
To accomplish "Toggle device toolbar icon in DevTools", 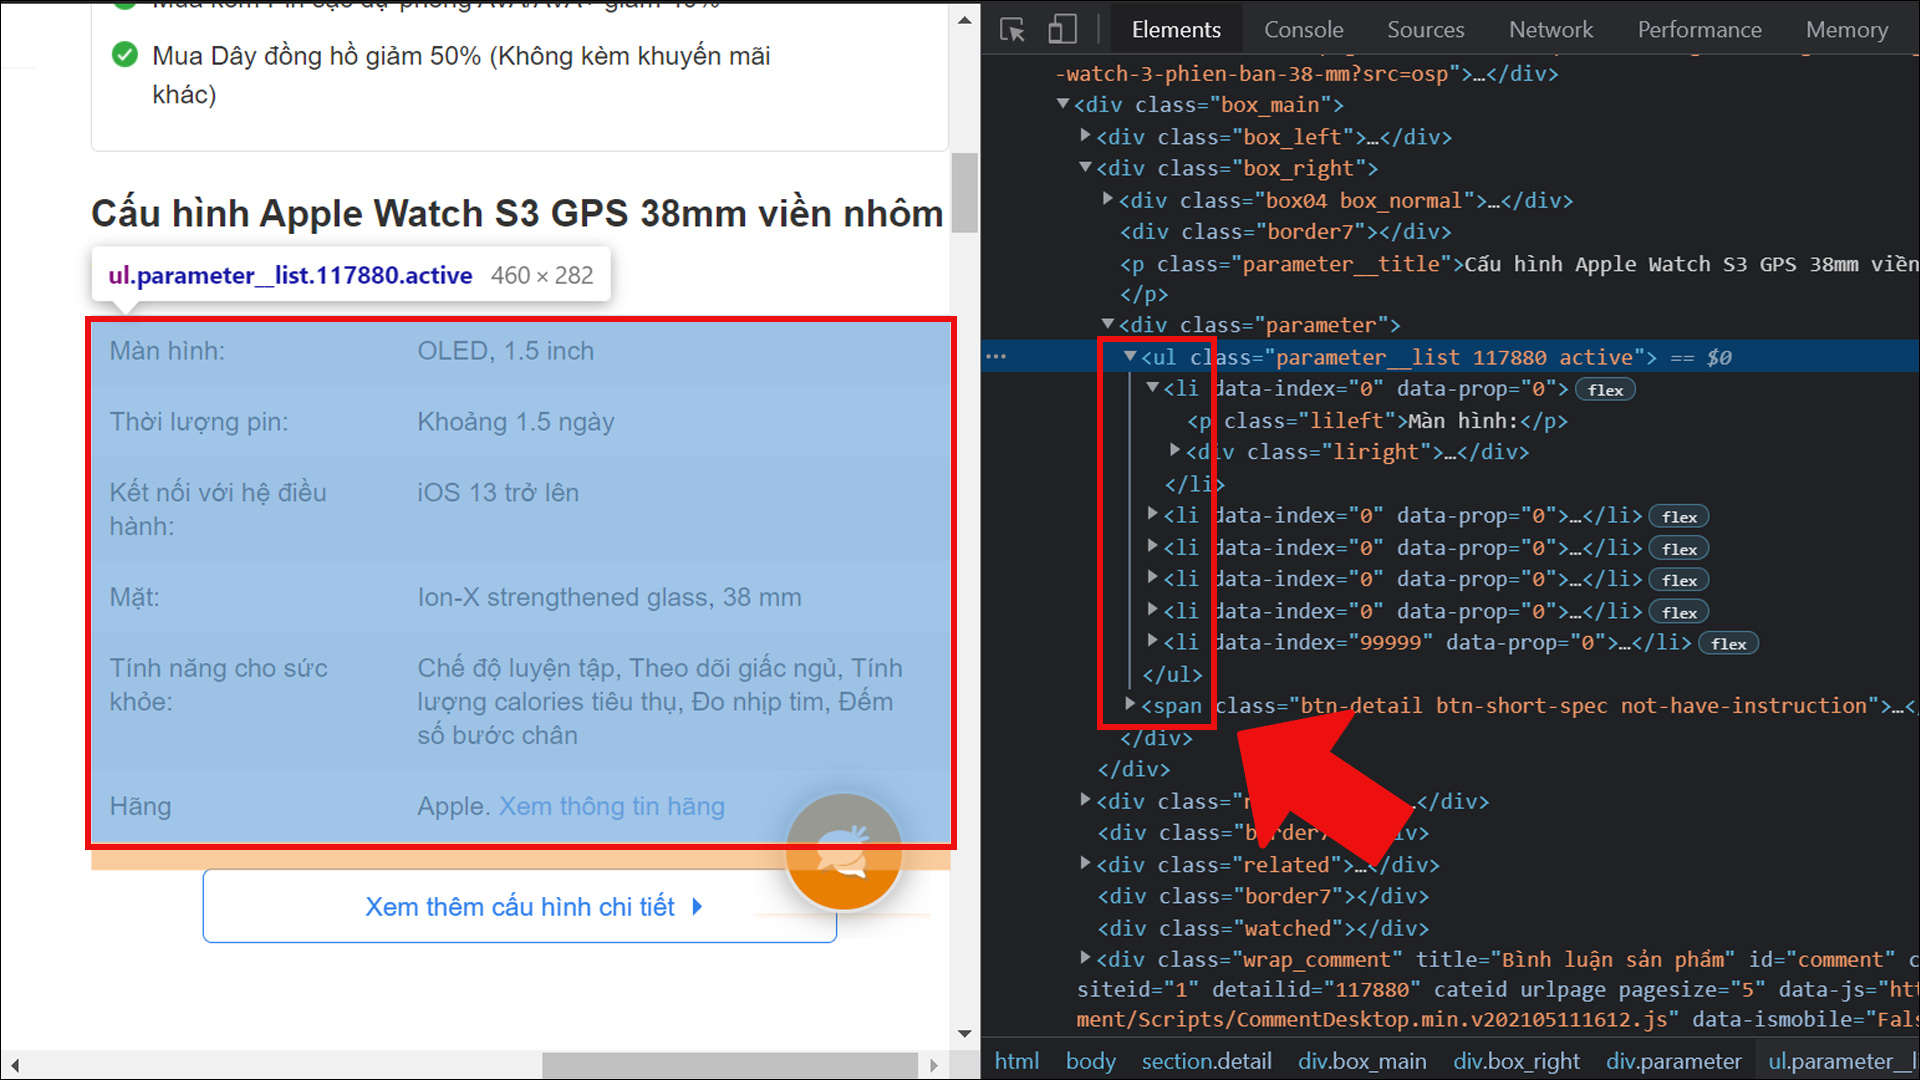I will tap(1062, 30).
